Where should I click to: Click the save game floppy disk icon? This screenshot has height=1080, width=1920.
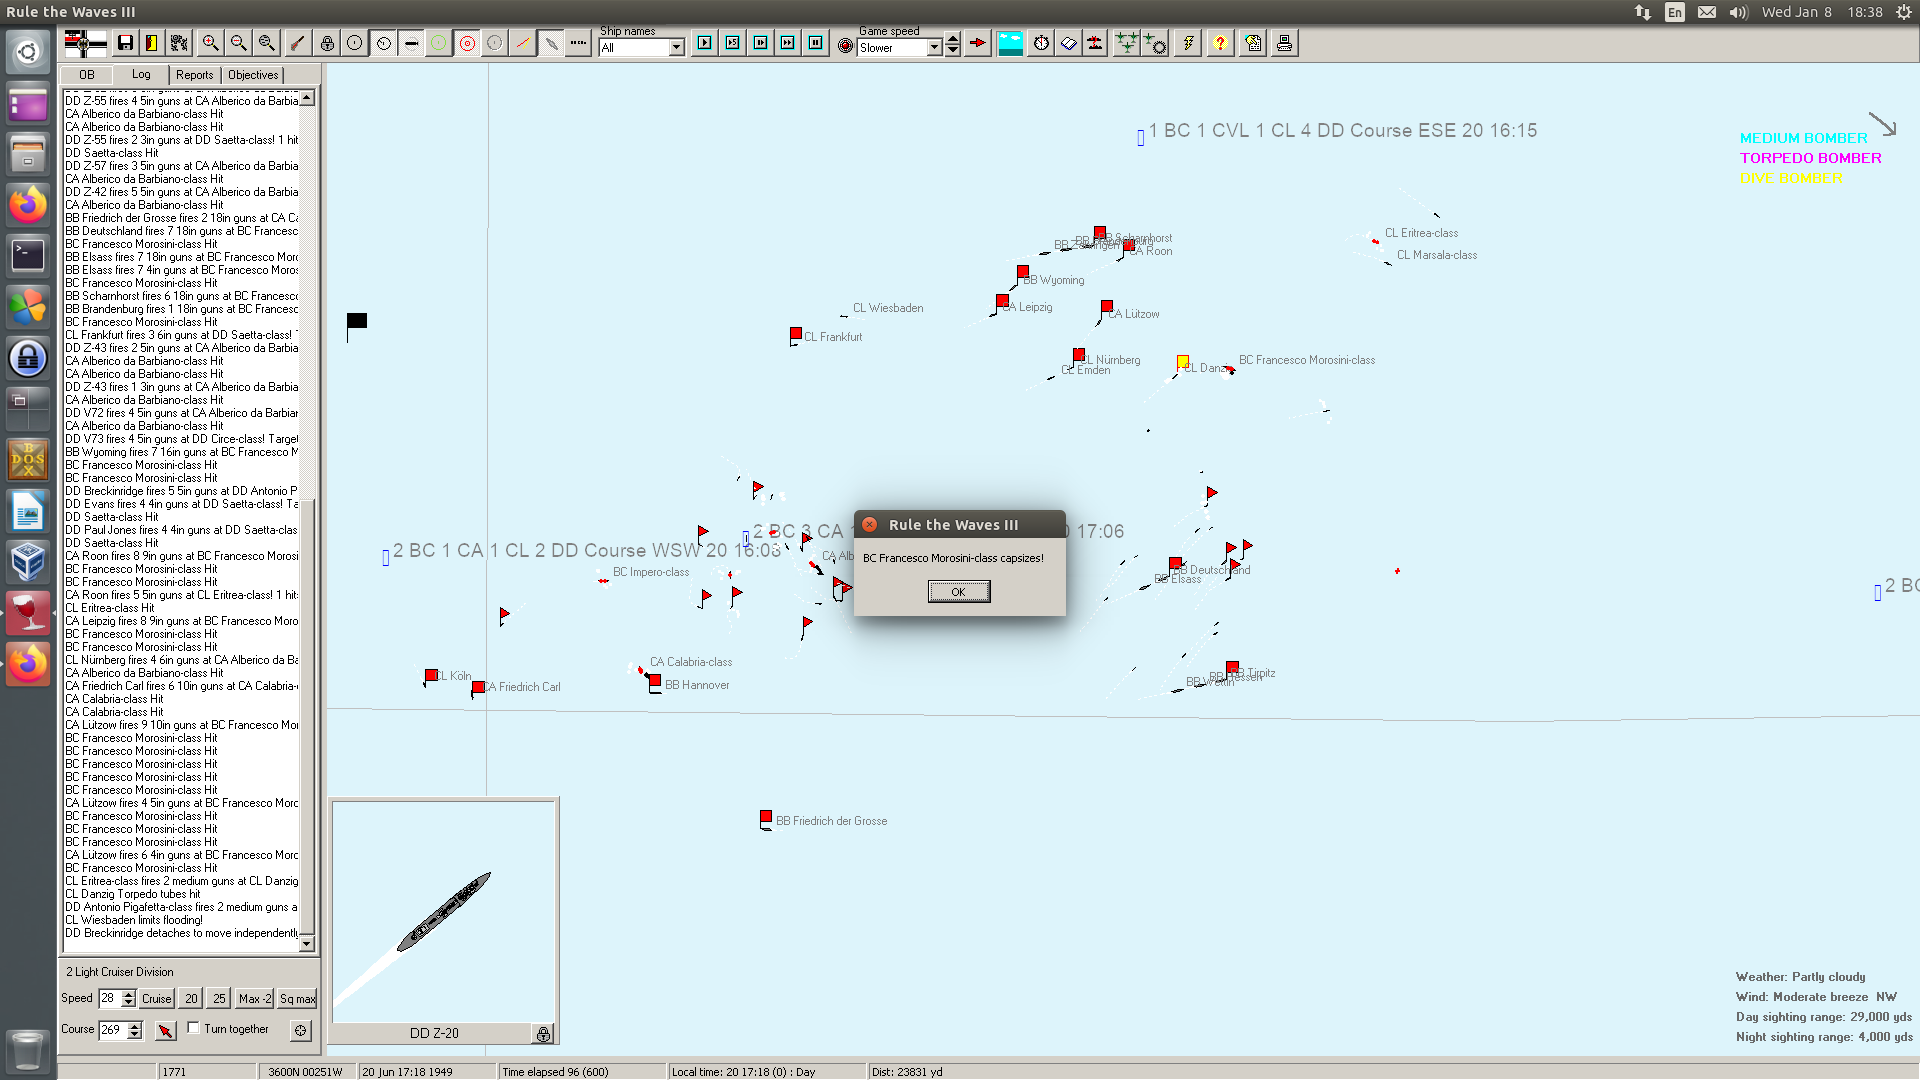click(125, 43)
